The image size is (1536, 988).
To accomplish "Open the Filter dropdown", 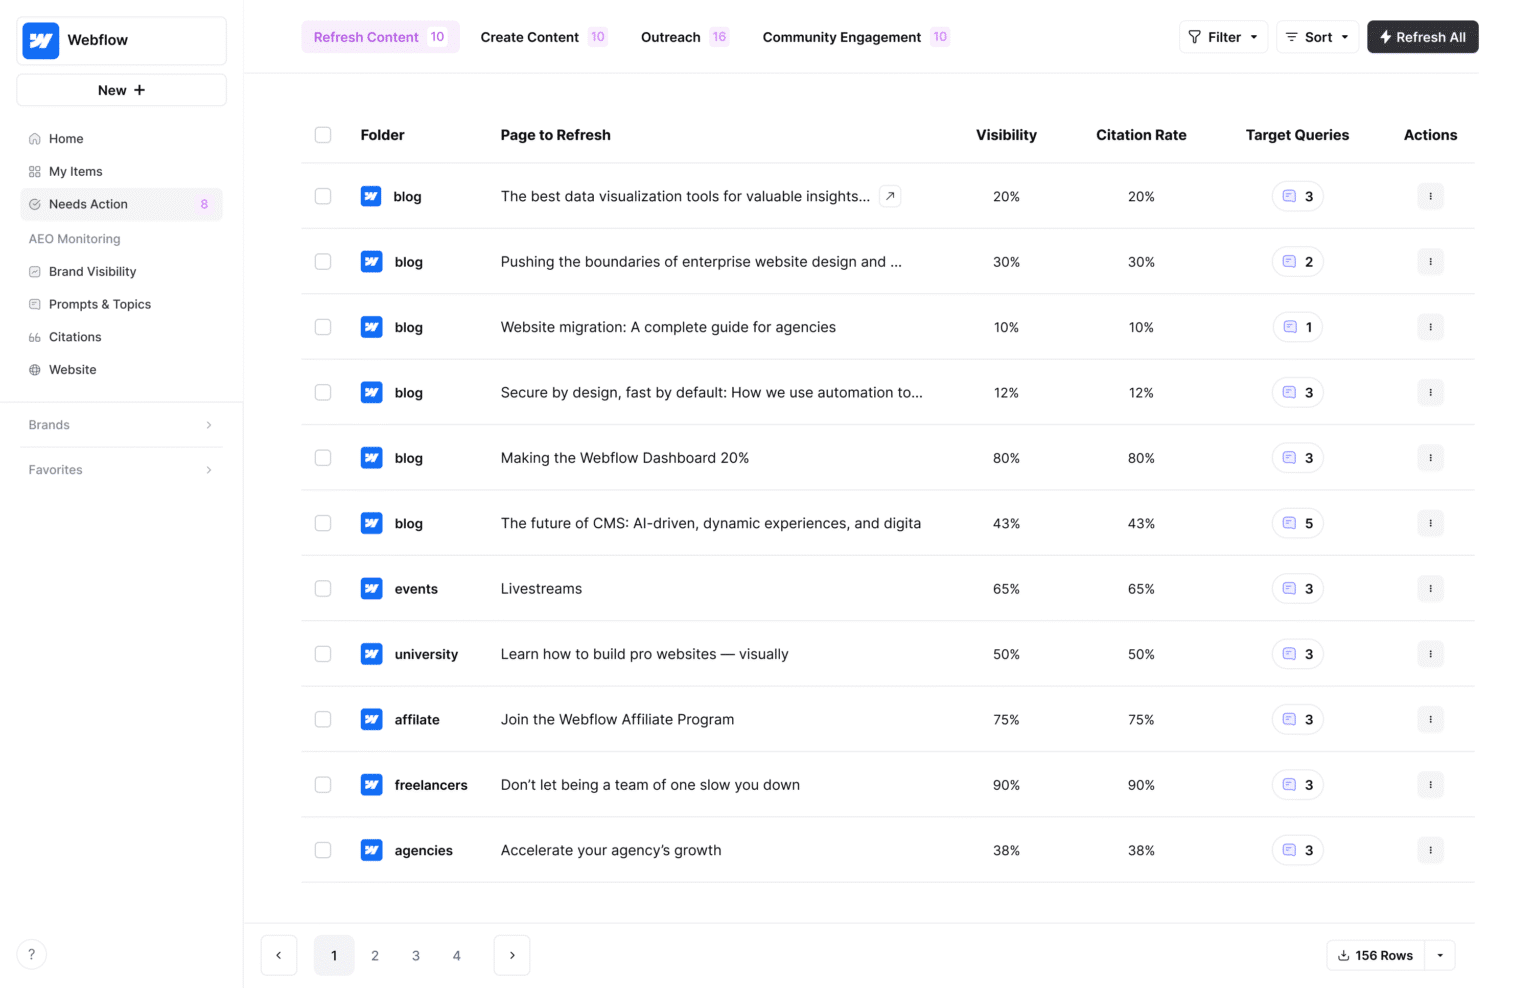I will pos(1222,37).
